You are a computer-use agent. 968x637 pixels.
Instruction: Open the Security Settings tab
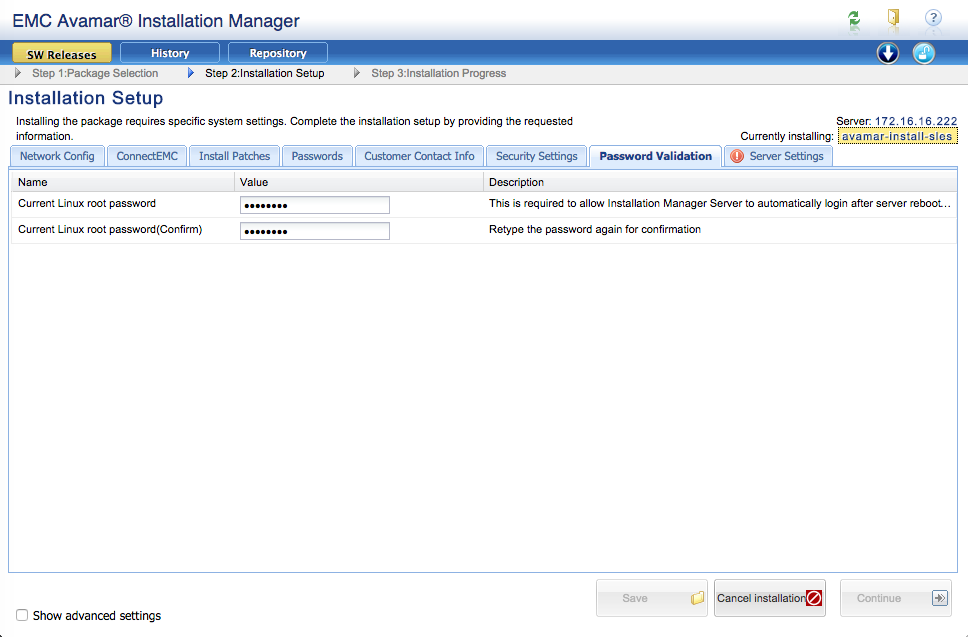tap(536, 156)
